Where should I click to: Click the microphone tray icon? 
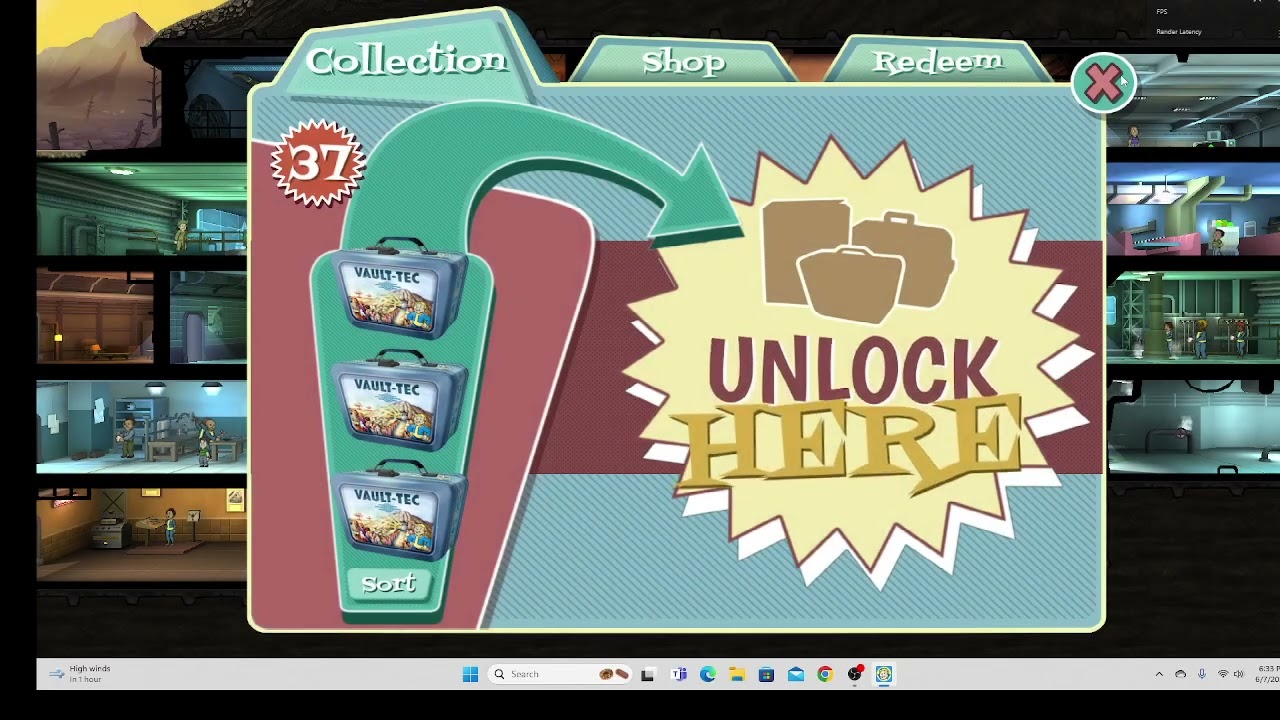pyautogui.click(x=1202, y=674)
